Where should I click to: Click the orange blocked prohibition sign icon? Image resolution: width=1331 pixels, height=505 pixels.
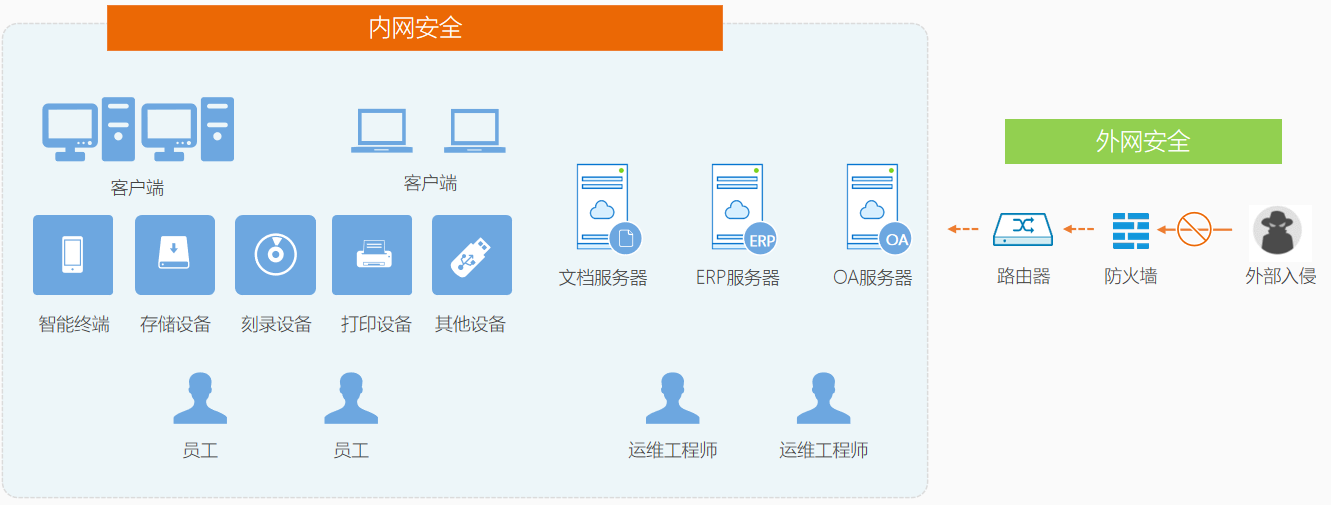pos(1194,229)
